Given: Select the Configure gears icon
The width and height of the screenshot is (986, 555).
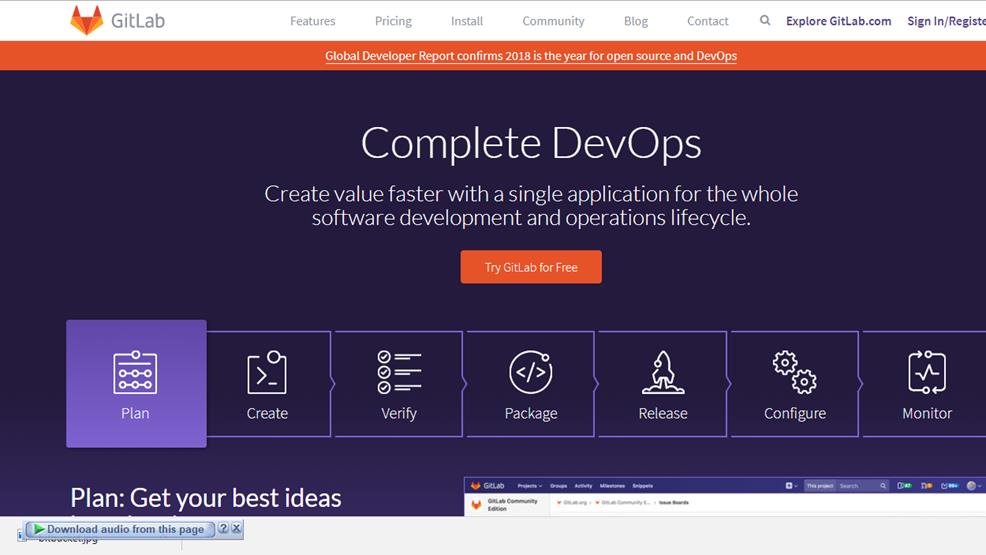Looking at the screenshot, I should (795, 372).
